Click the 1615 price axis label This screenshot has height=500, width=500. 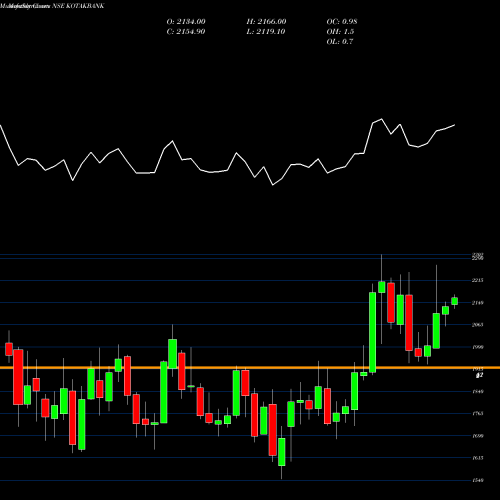click(478, 458)
